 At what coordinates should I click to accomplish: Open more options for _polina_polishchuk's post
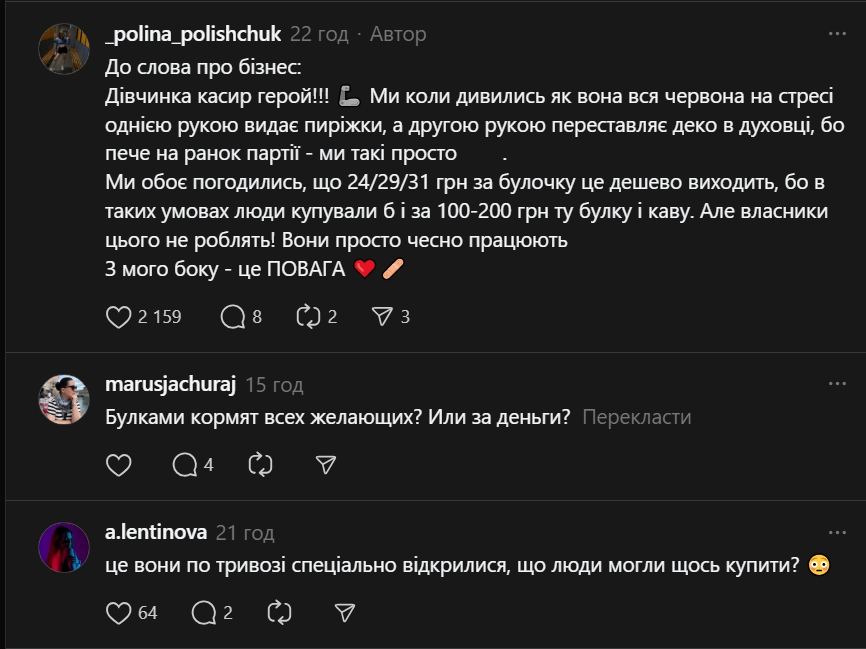click(x=837, y=34)
